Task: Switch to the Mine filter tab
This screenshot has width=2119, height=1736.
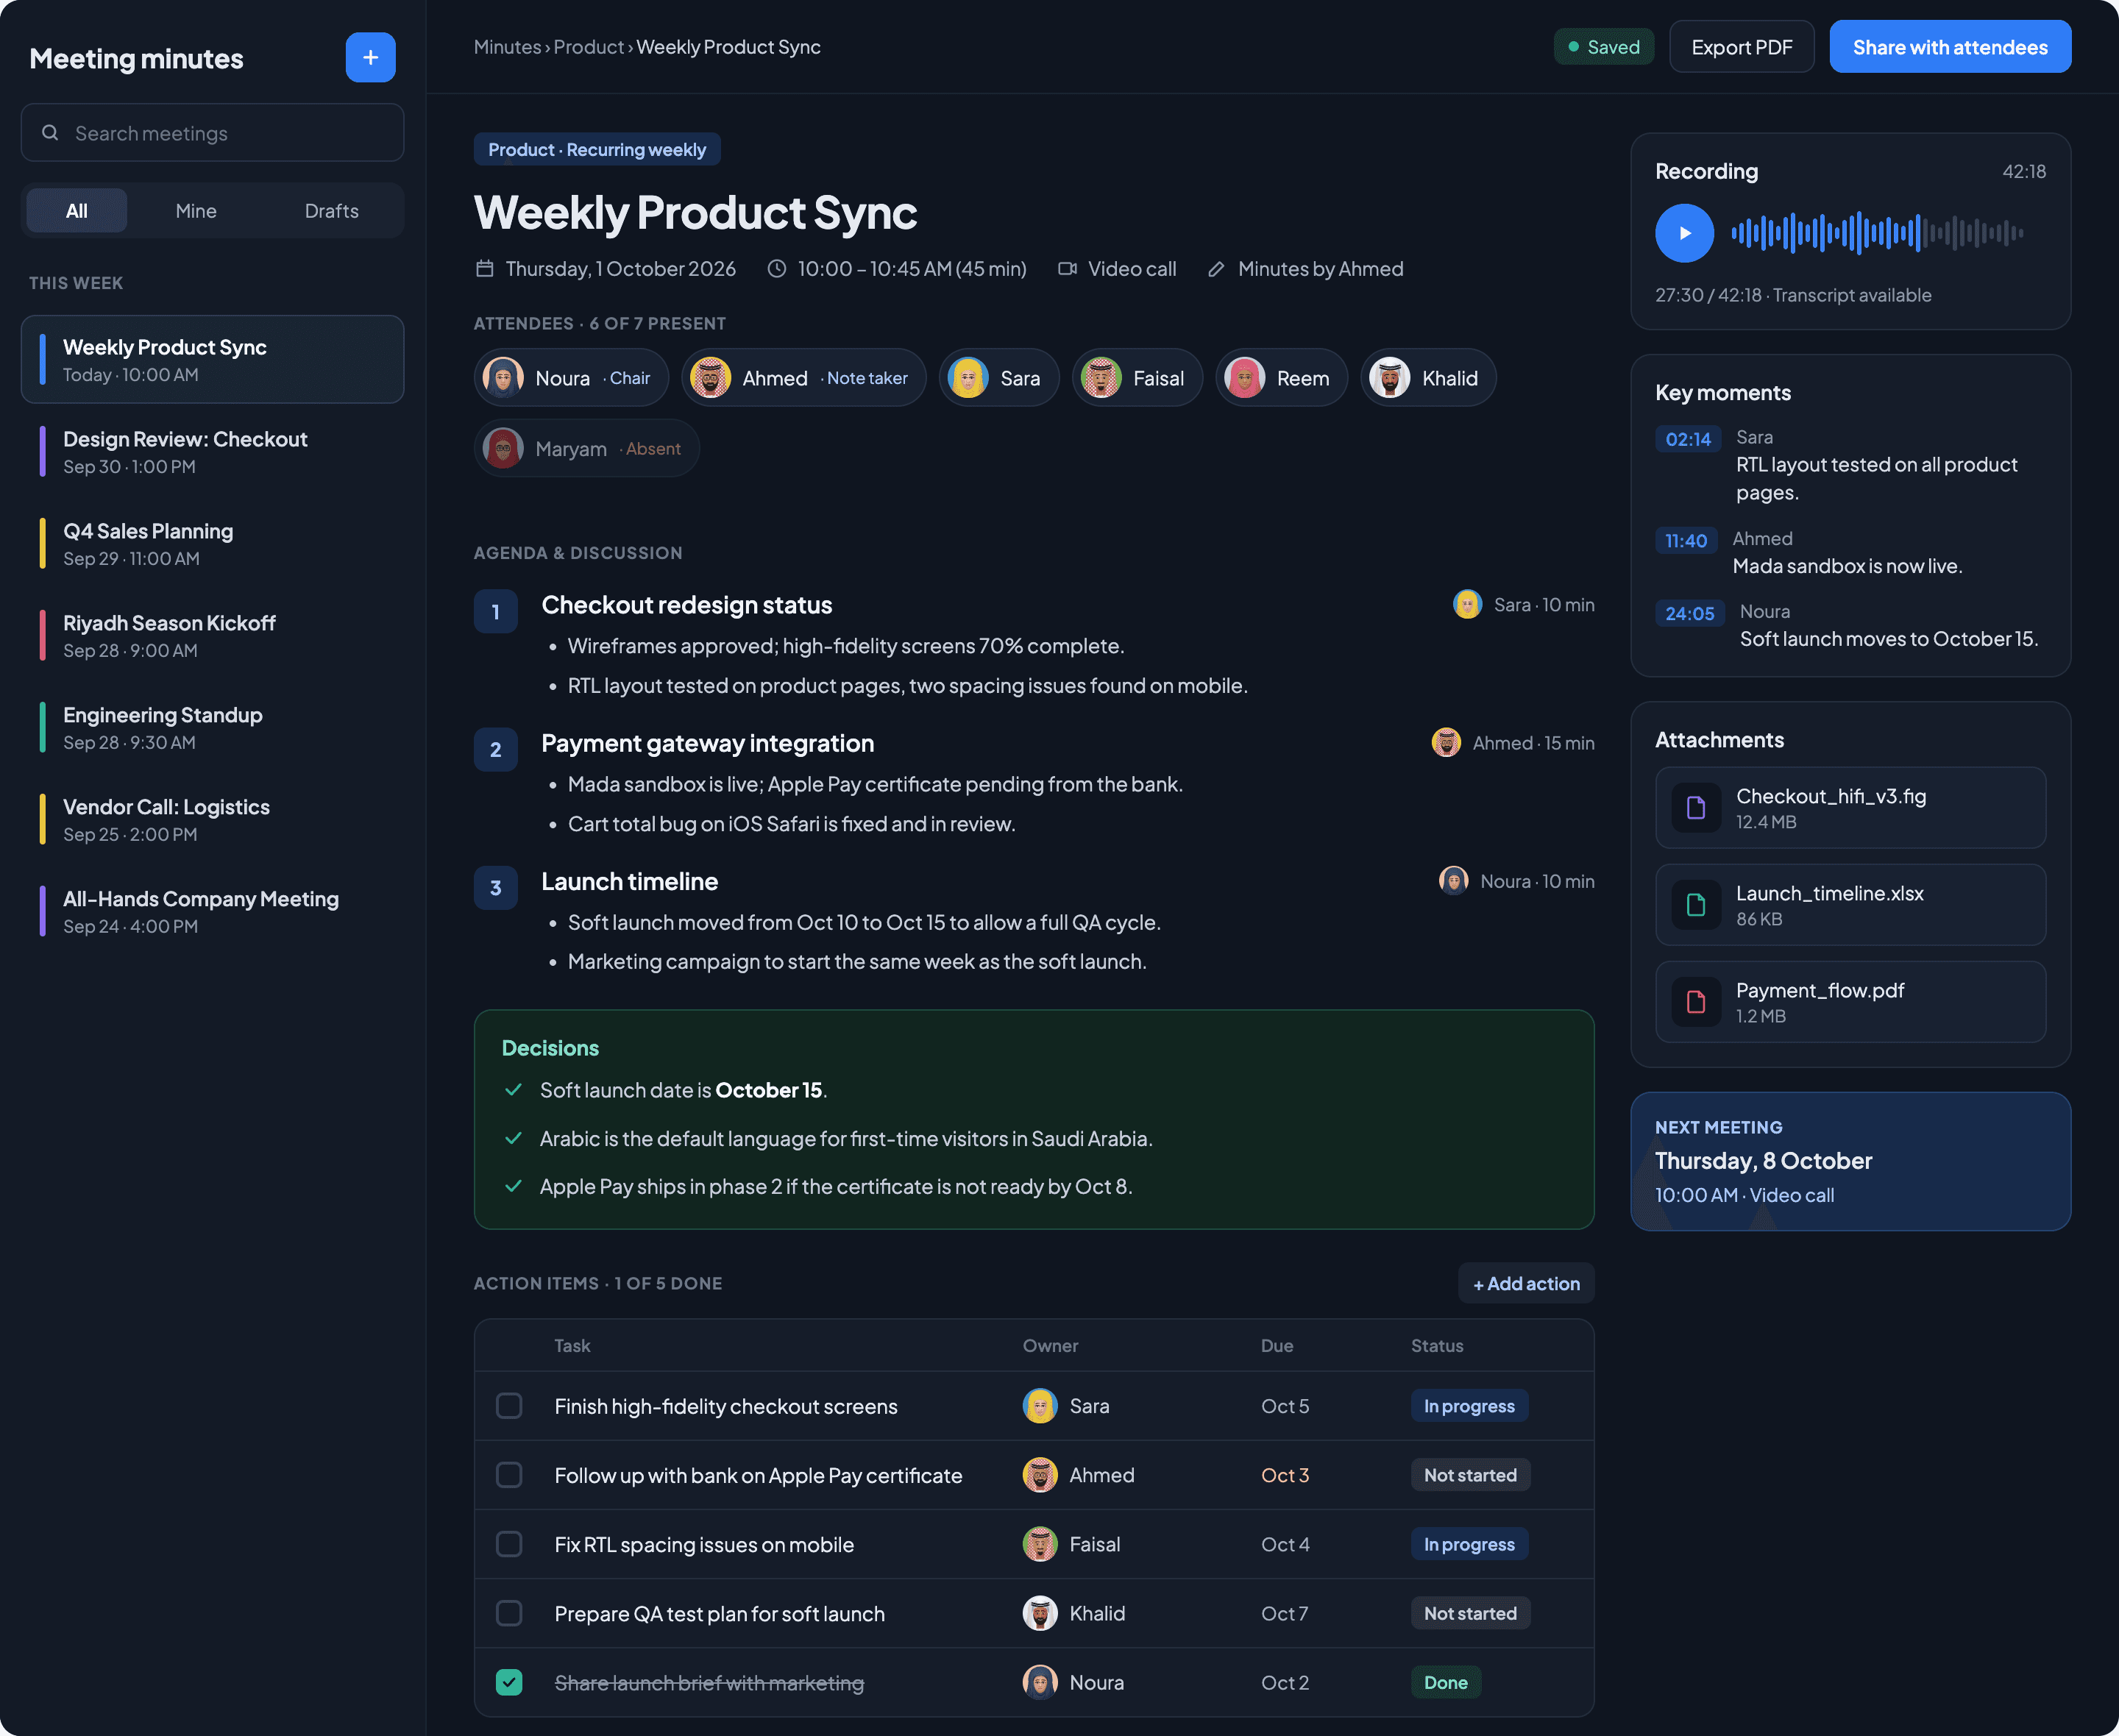Action: tap(196, 211)
